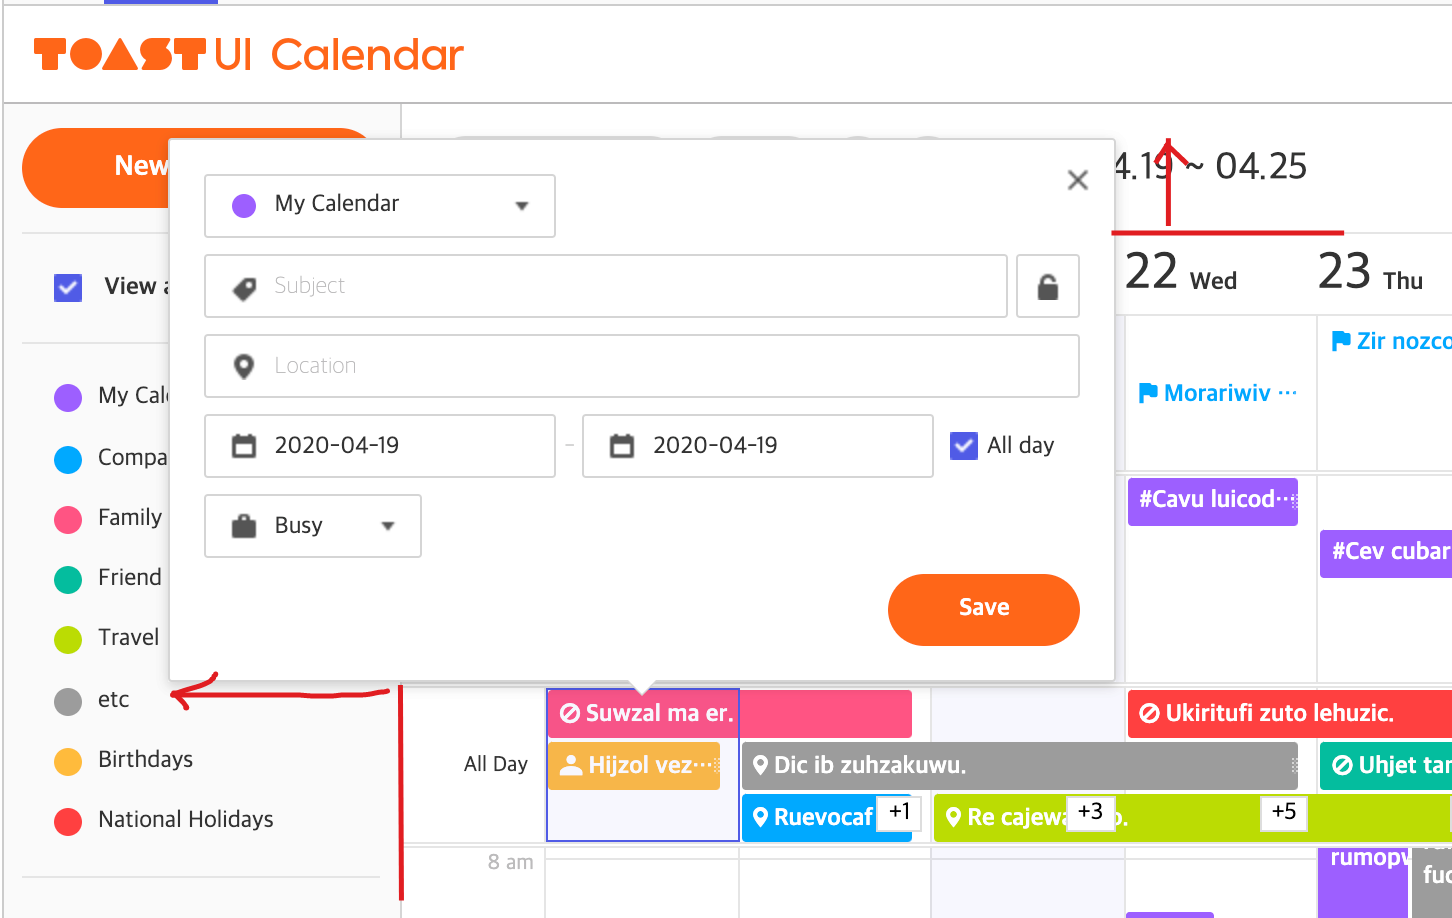
Task: Click the Save button
Action: [x=983, y=608]
